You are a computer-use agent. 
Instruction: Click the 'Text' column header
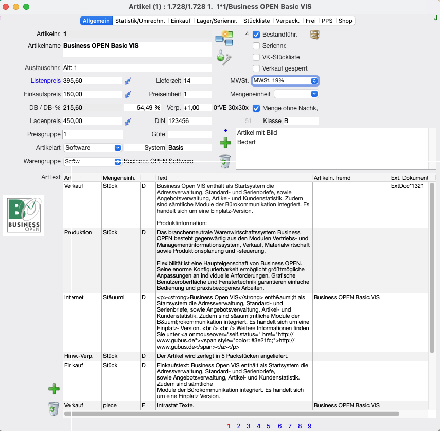234,178
